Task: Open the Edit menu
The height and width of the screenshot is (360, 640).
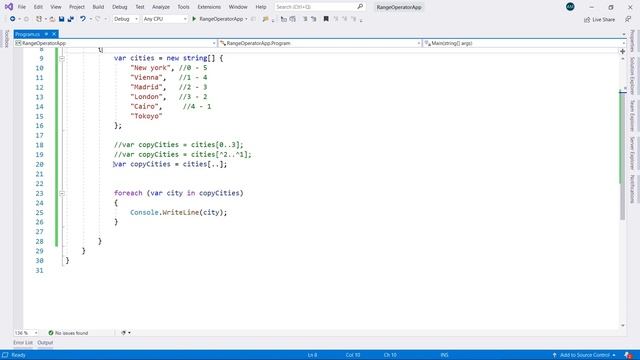Action: (38, 7)
